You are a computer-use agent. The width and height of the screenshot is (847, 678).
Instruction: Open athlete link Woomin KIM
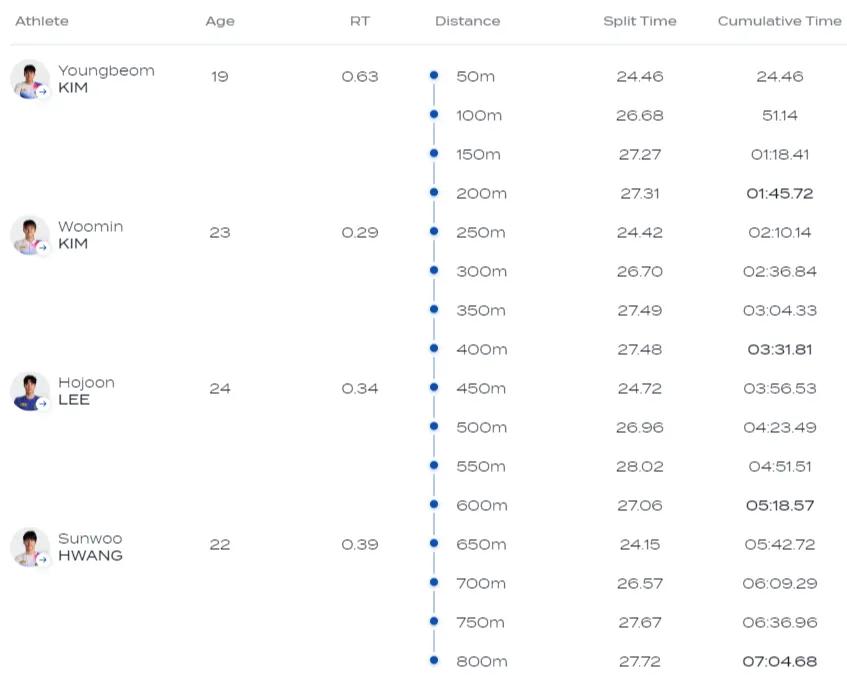pyautogui.click(x=91, y=235)
